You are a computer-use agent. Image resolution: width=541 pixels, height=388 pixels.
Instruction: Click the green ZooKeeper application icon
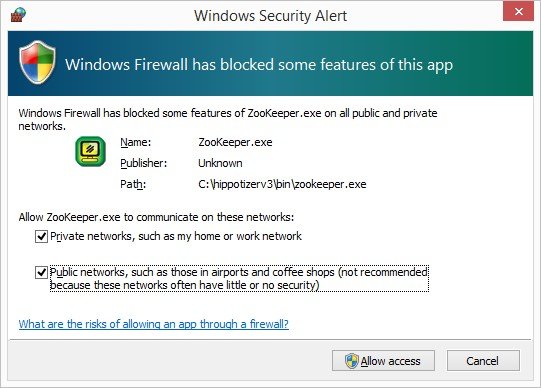(90, 151)
